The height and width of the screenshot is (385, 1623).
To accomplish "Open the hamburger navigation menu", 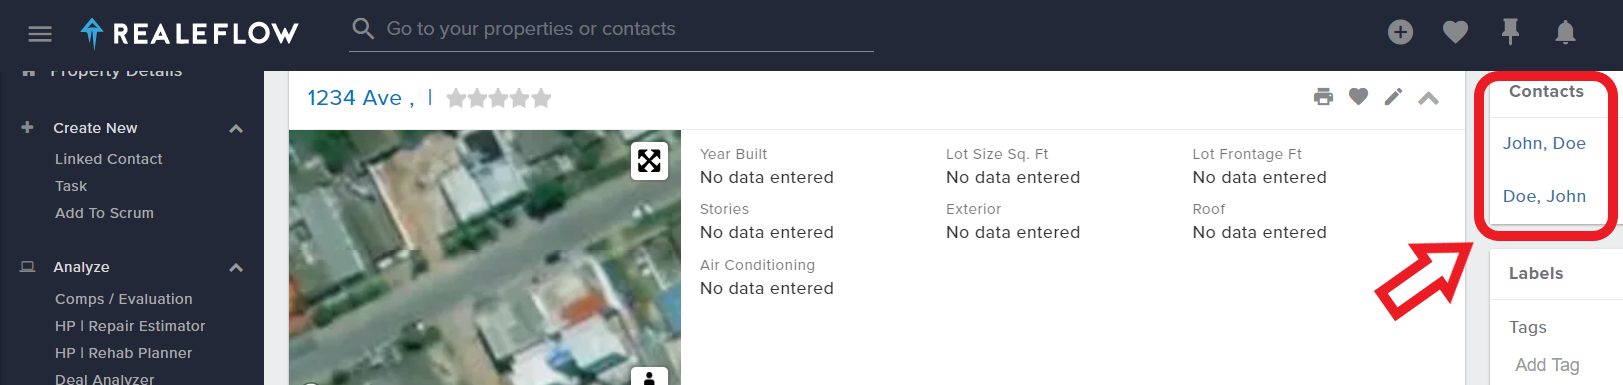I will point(40,34).
